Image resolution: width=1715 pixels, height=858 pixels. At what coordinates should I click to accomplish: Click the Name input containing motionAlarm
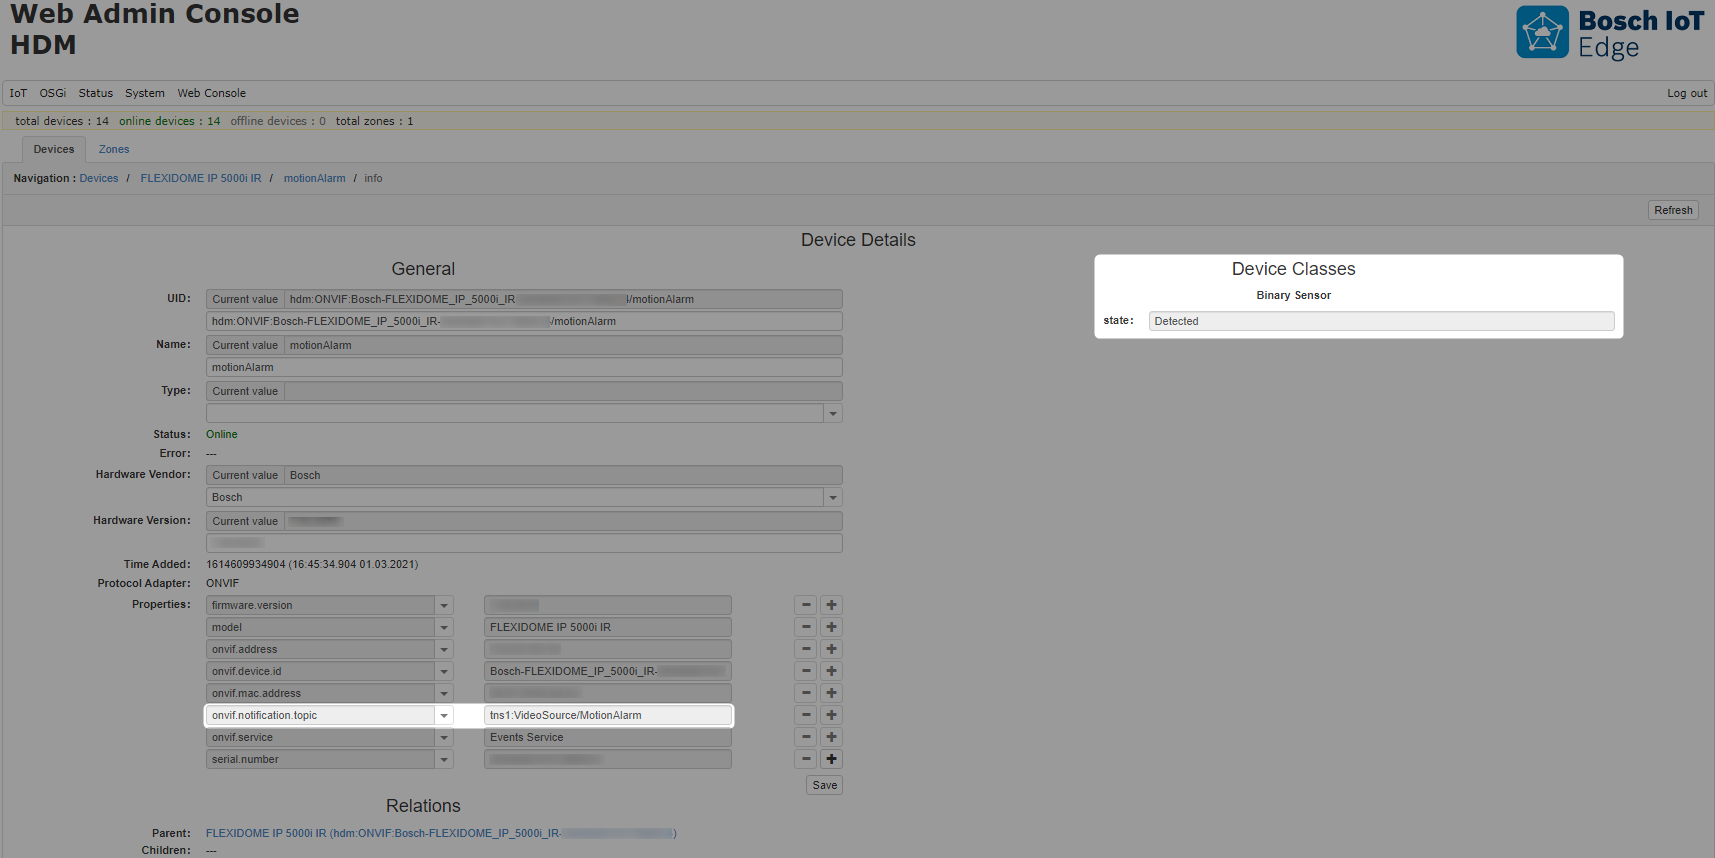(524, 367)
